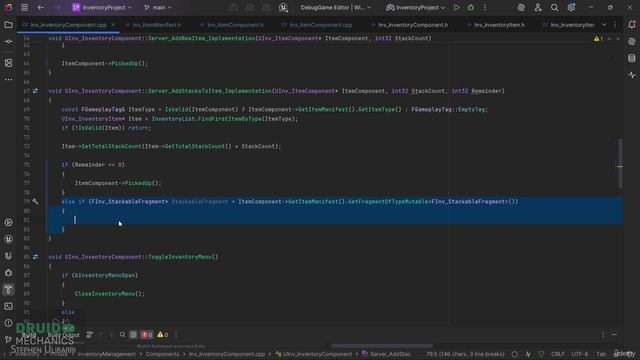Screen dimensions: 640x360
Task: Click the ItemComponent->PickedUp() call on line 77
Action: coord(118,183)
